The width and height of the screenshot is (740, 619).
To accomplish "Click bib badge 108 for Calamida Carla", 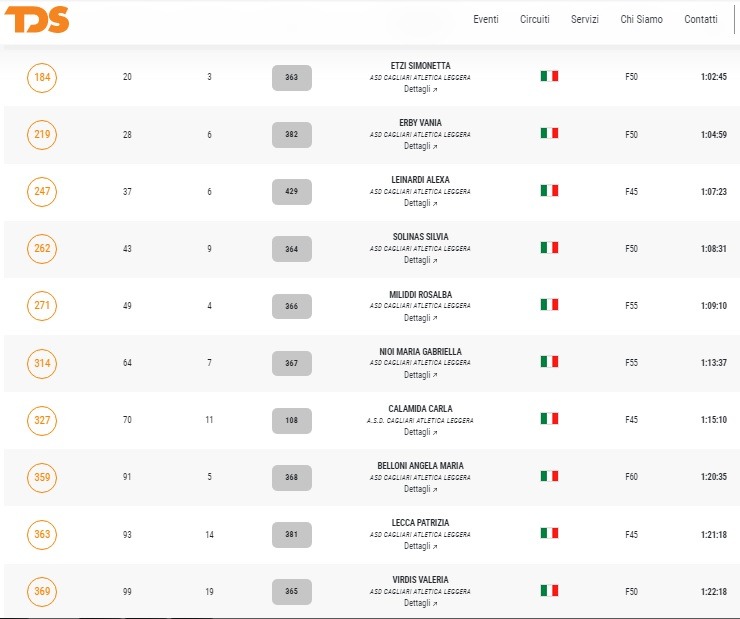I will 292,420.
